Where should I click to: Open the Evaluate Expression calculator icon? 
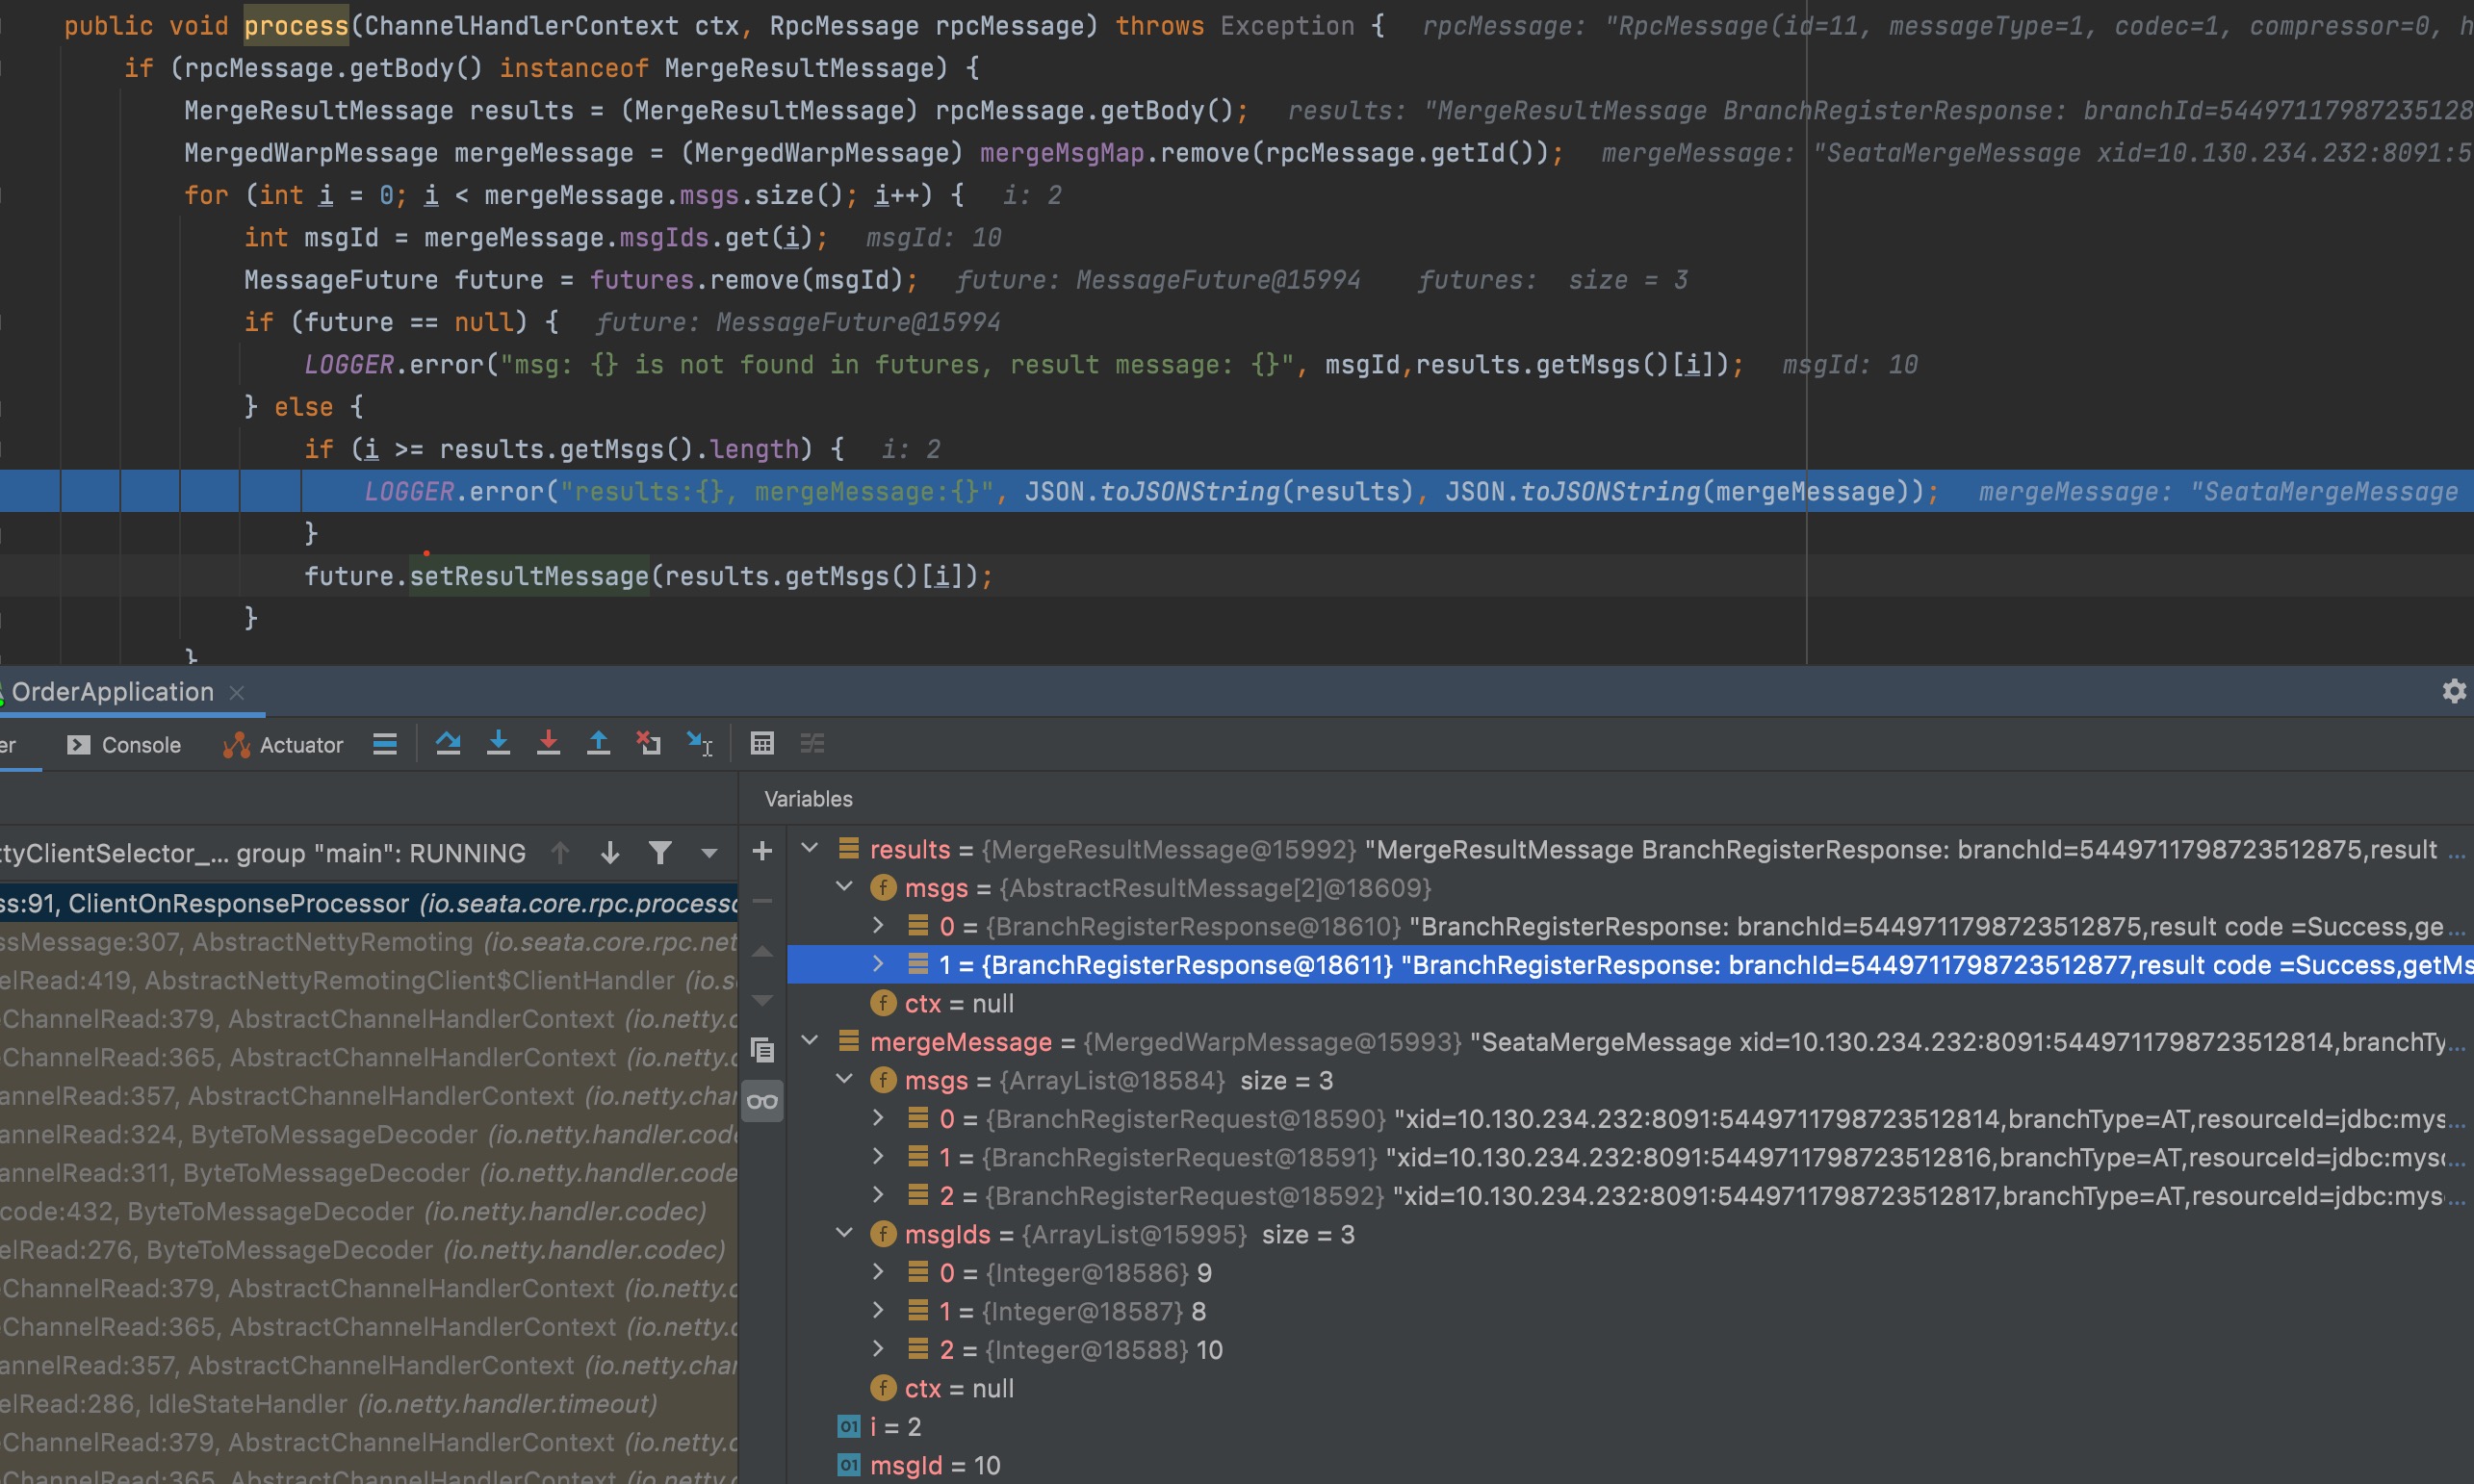pos(763,743)
